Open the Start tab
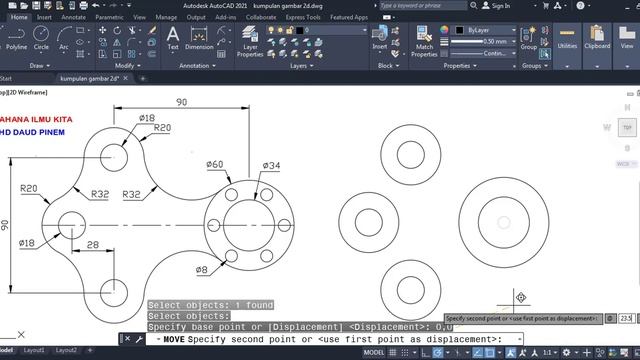 pos(6,78)
